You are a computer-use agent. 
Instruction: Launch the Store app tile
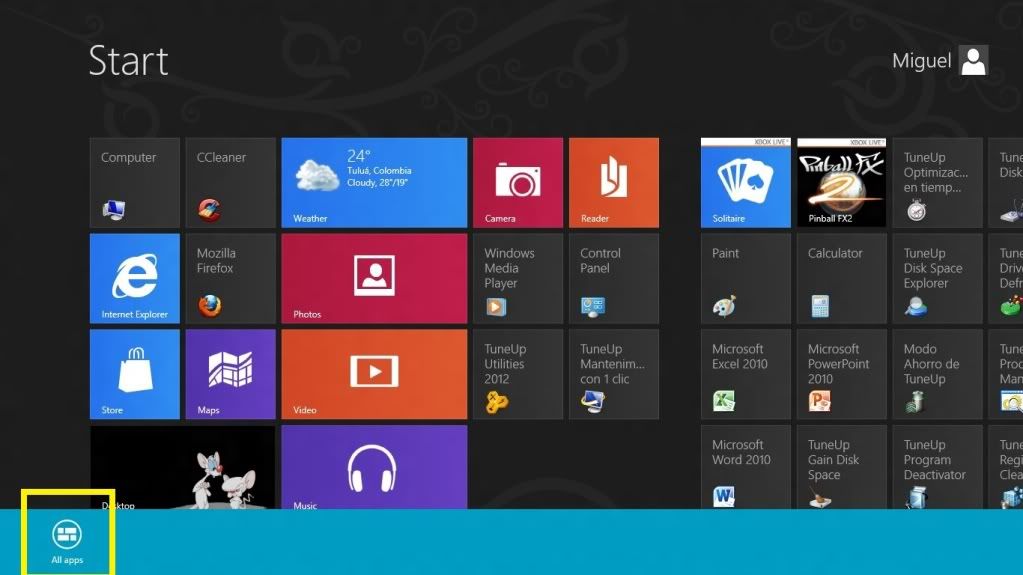(135, 374)
